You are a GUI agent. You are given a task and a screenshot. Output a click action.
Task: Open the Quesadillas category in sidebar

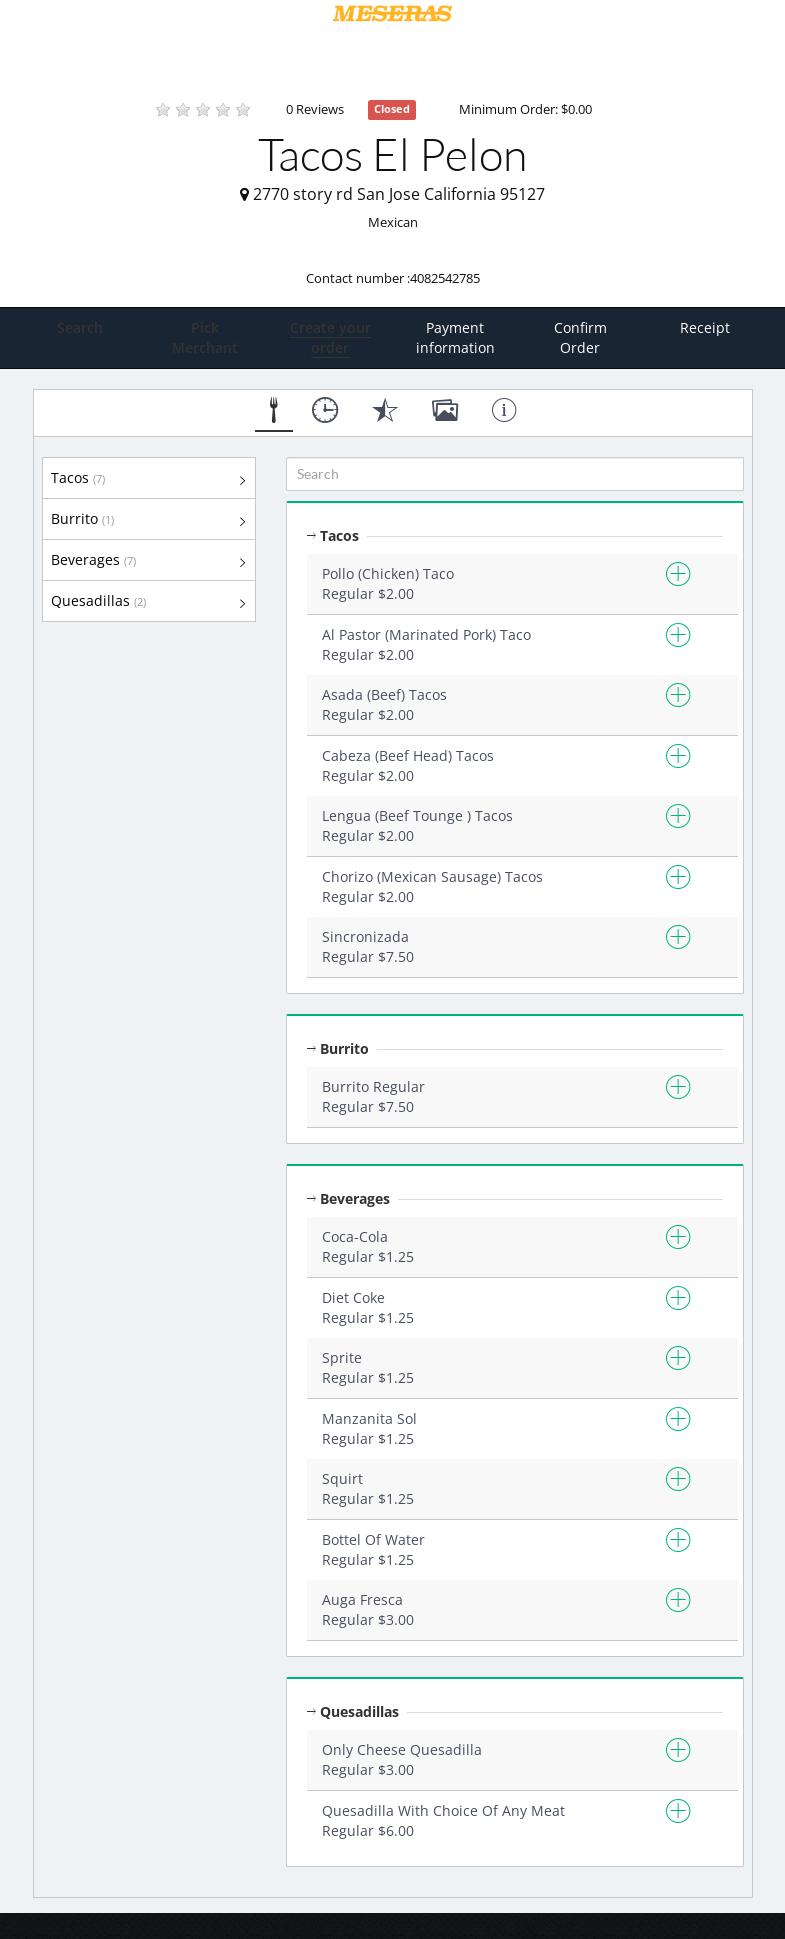pyautogui.click(x=148, y=602)
